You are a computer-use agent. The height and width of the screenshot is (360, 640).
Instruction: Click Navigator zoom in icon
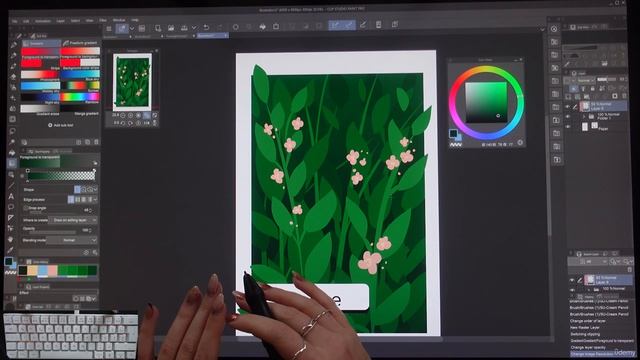point(131,116)
